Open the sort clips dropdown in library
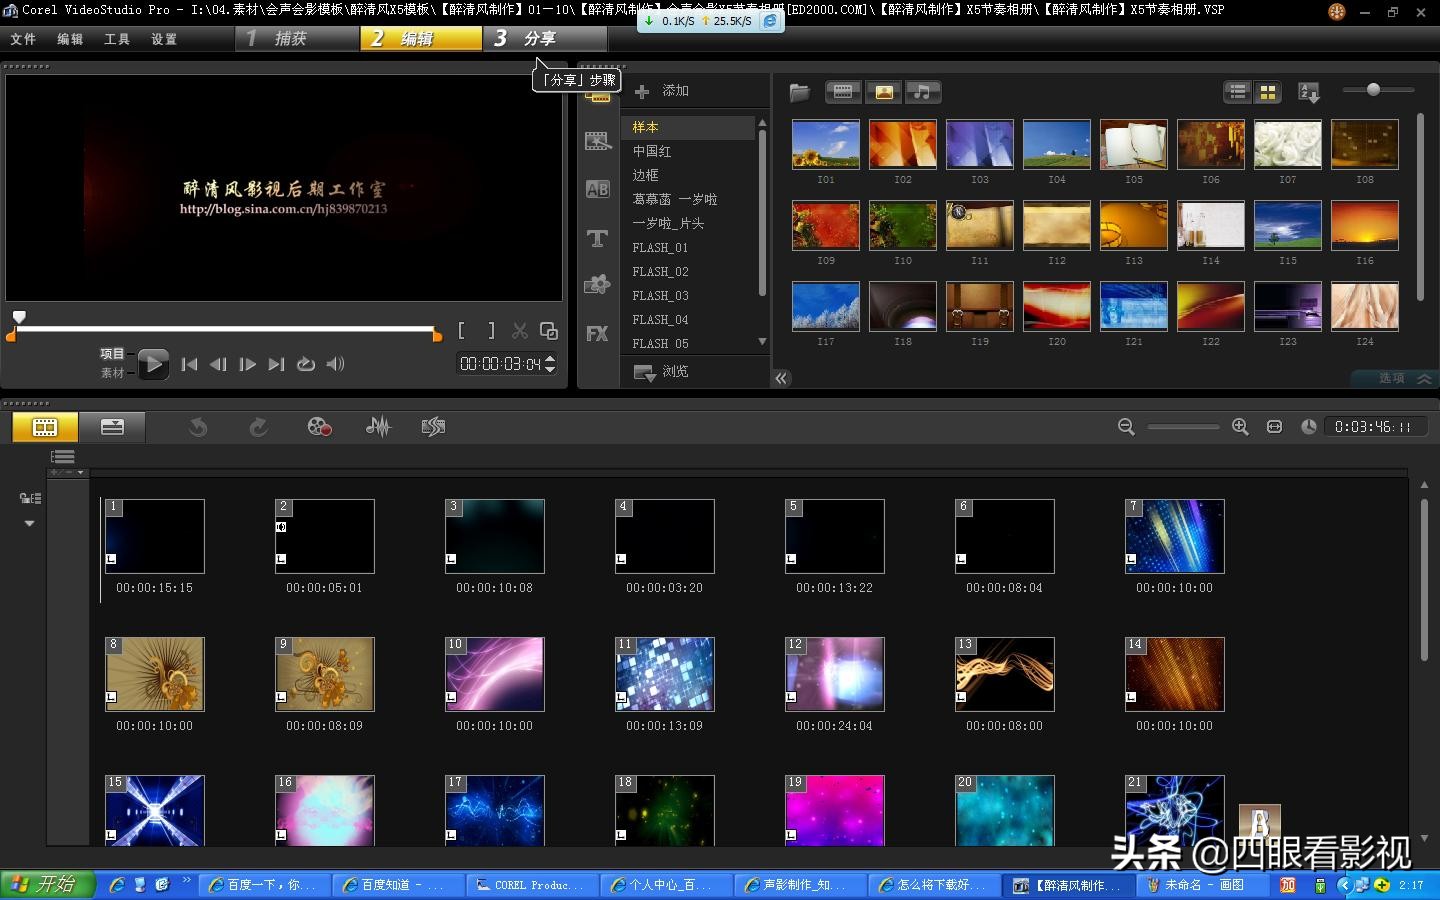Screen dimensions: 1440x900 [x=1308, y=92]
